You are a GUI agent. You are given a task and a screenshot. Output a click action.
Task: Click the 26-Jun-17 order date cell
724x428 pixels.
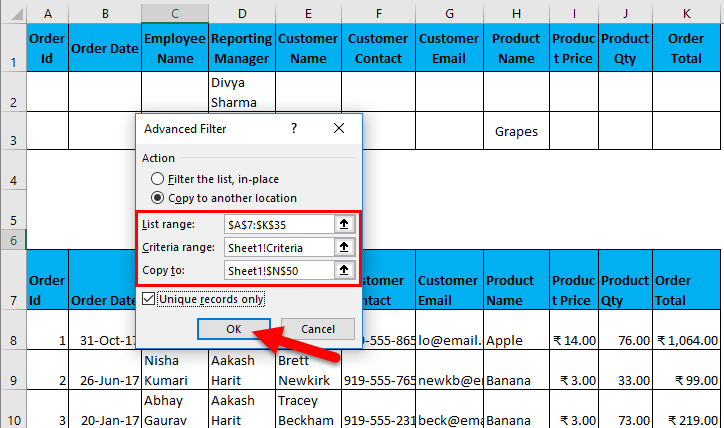point(105,369)
